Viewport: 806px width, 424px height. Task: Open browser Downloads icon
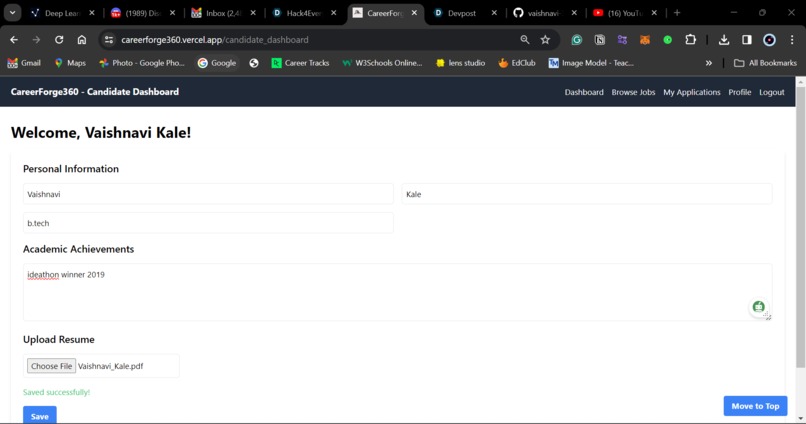724,40
